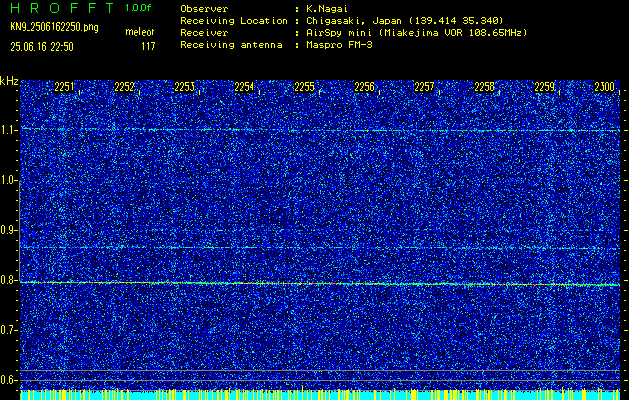Viewport: 629px width, 400px height.
Task: Click the faint spectral line near 0.86 kHz
Action: tap(320, 248)
